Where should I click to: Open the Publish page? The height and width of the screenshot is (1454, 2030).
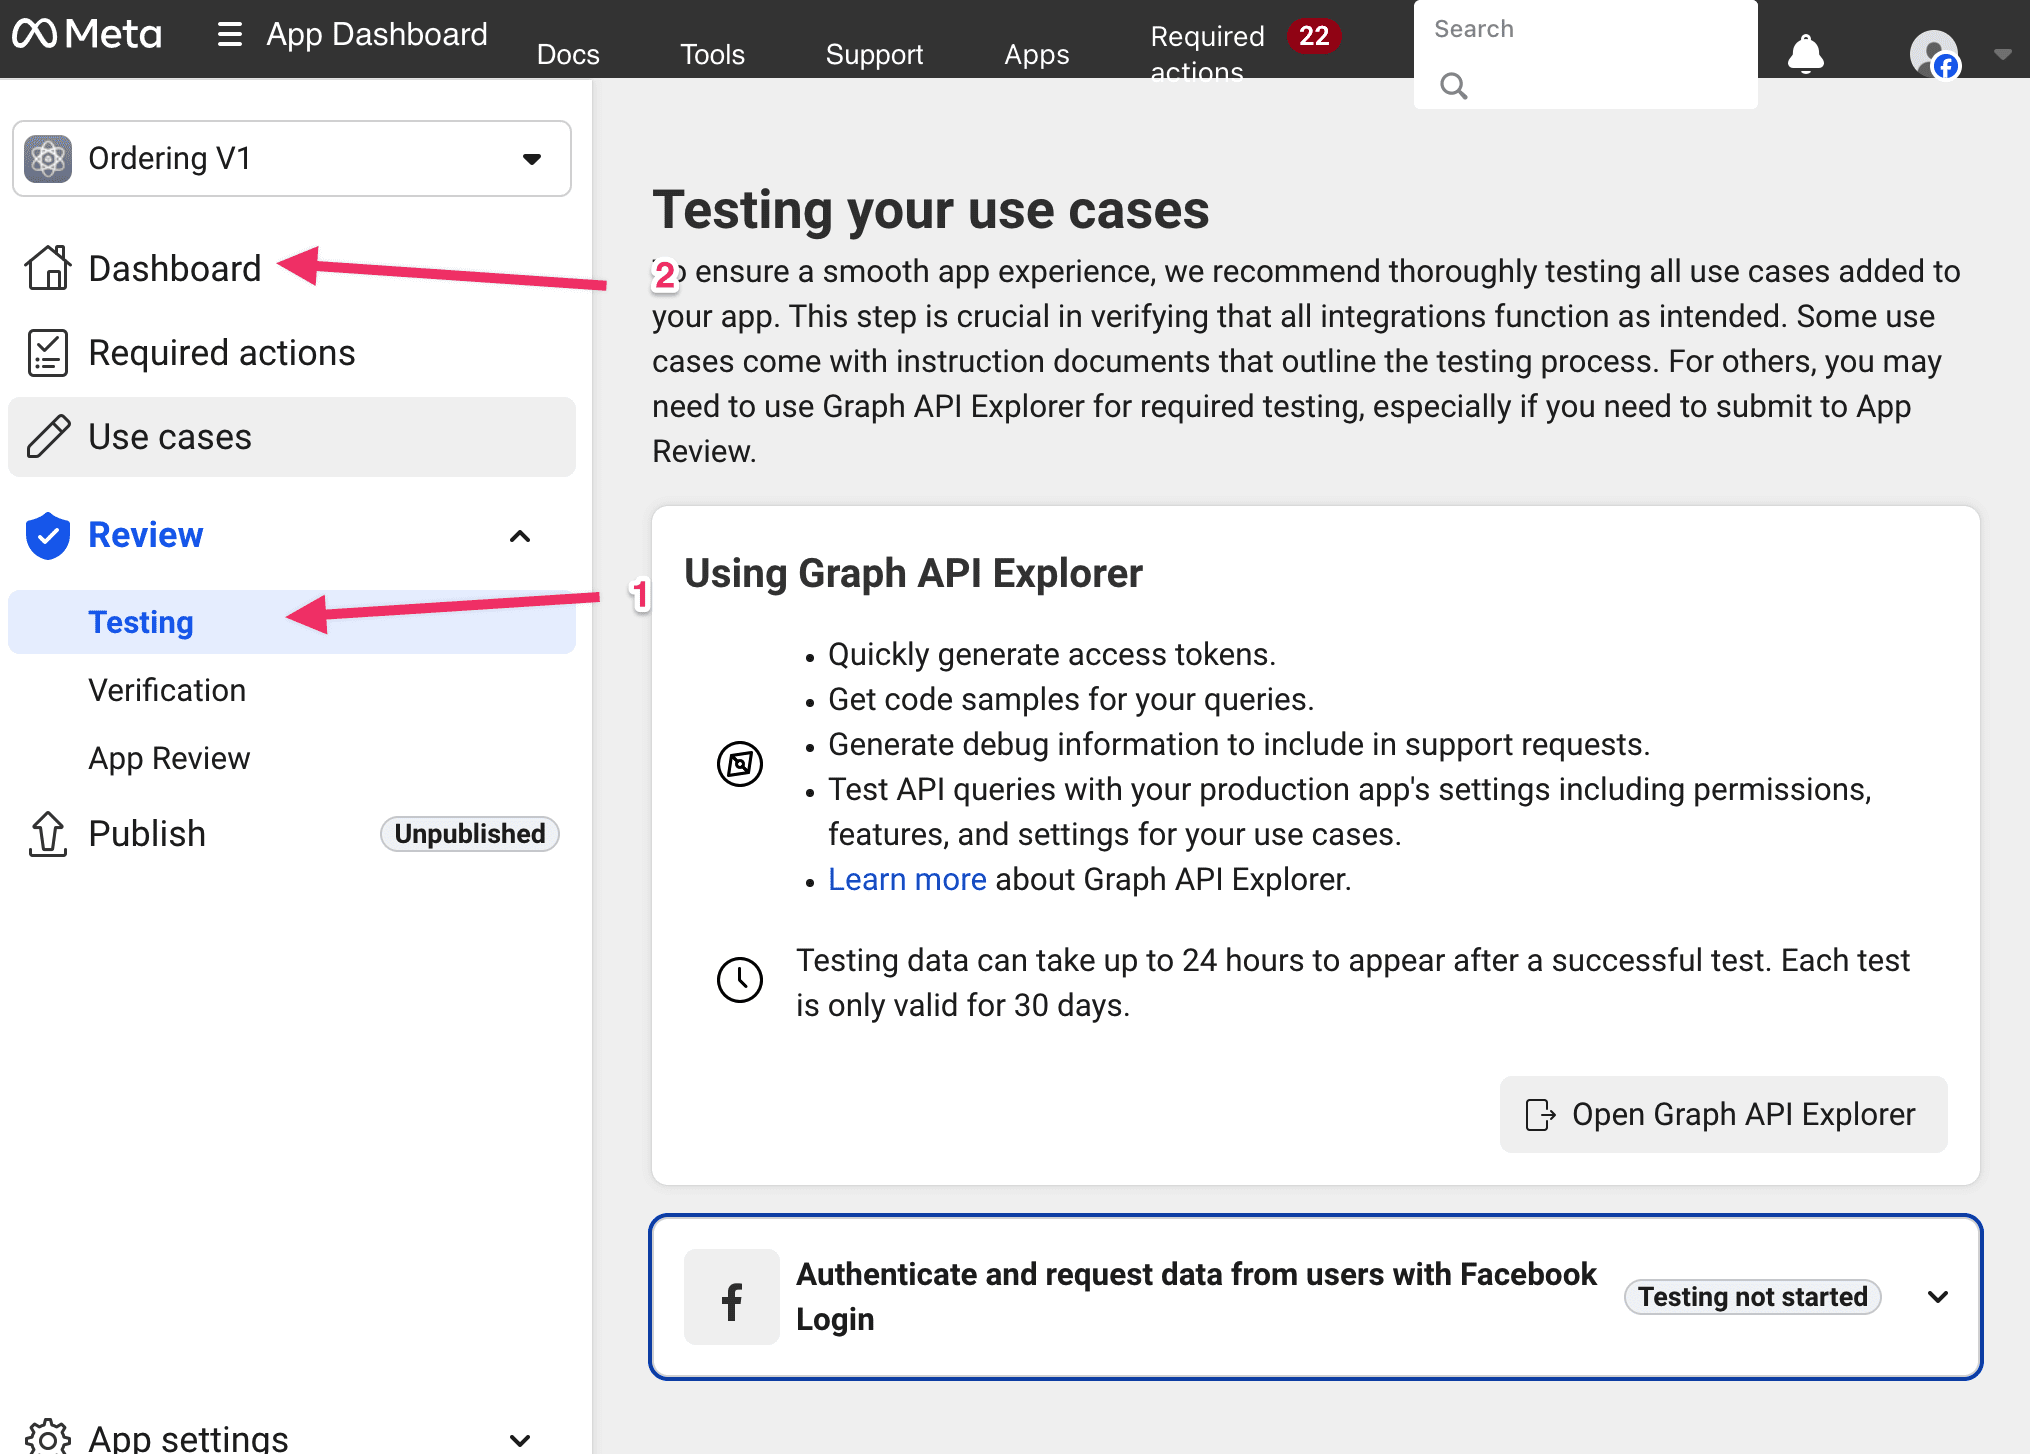(147, 834)
